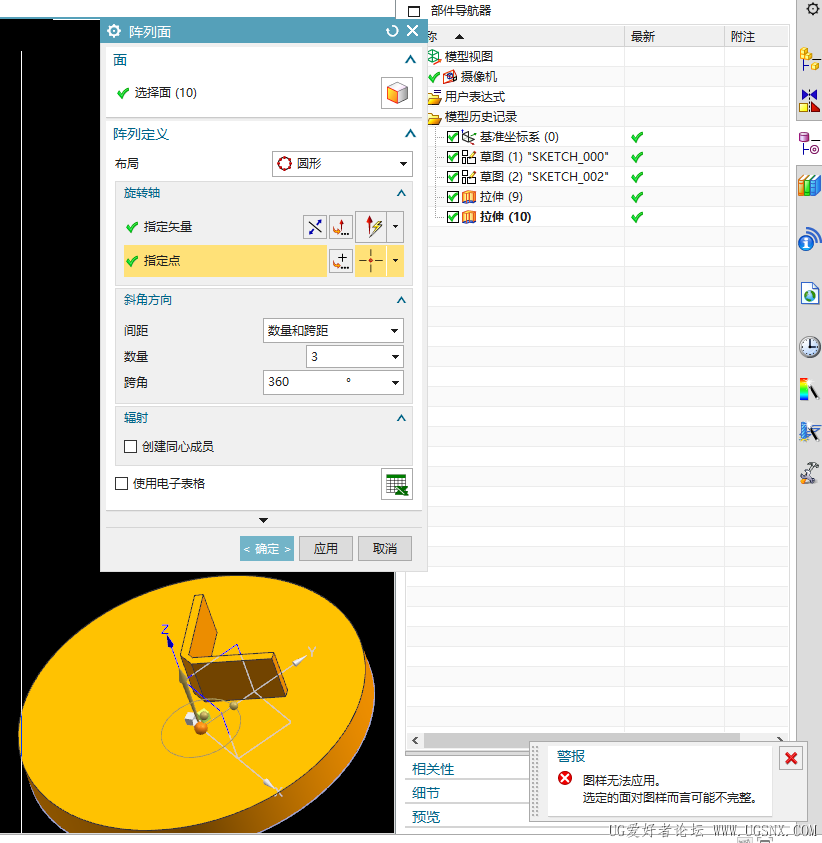Open the Preview panel tab
This screenshot has height=843, width=822.
coord(426,817)
